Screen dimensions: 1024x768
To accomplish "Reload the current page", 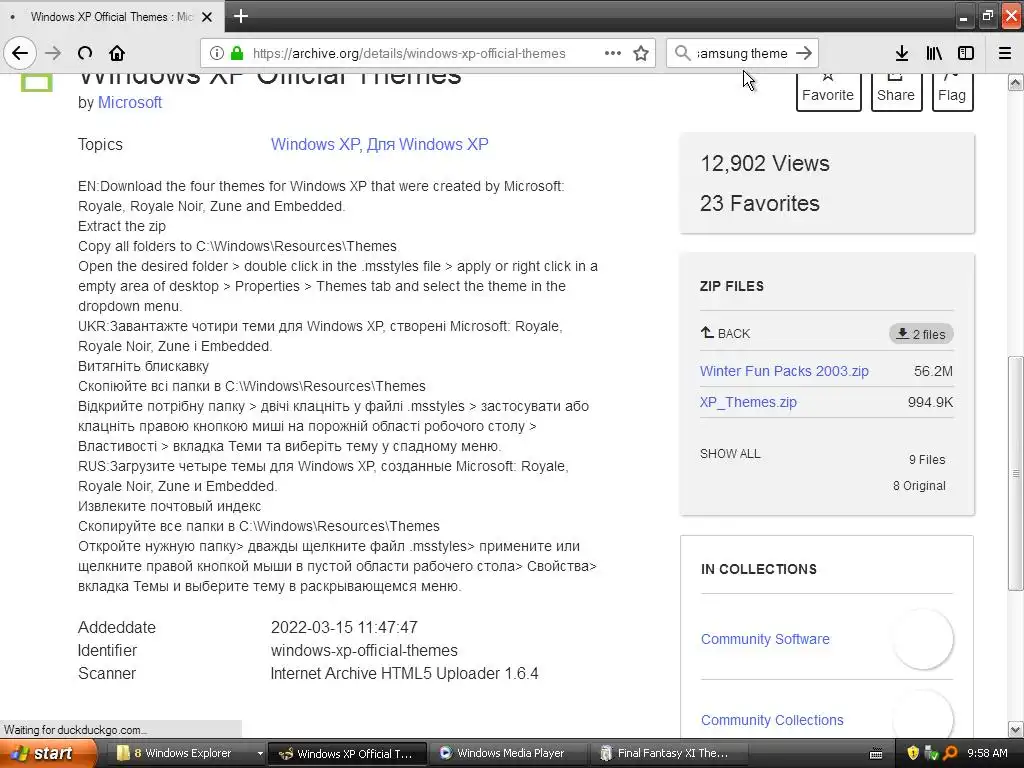I will (85, 53).
